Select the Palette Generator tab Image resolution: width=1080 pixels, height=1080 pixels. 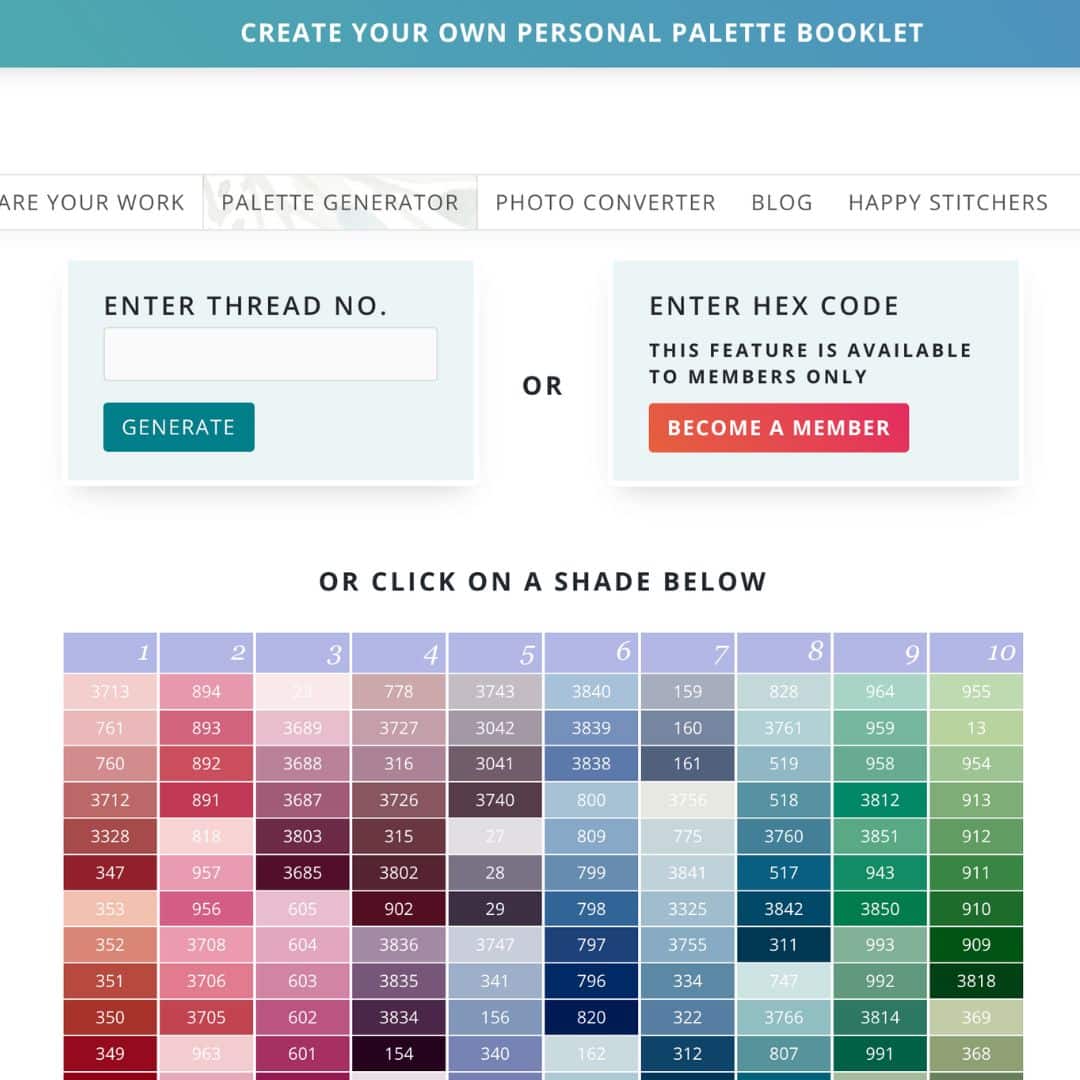340,202
